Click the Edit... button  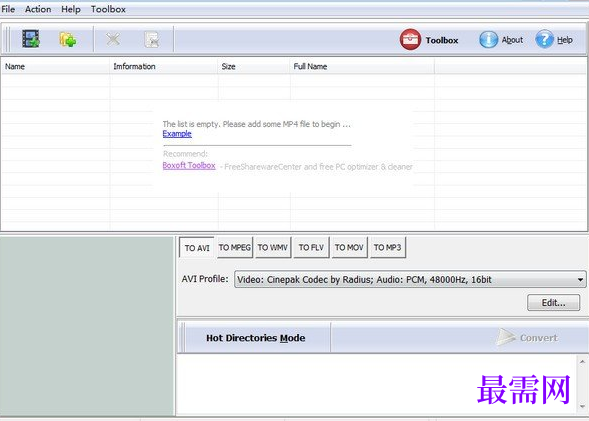553,303
